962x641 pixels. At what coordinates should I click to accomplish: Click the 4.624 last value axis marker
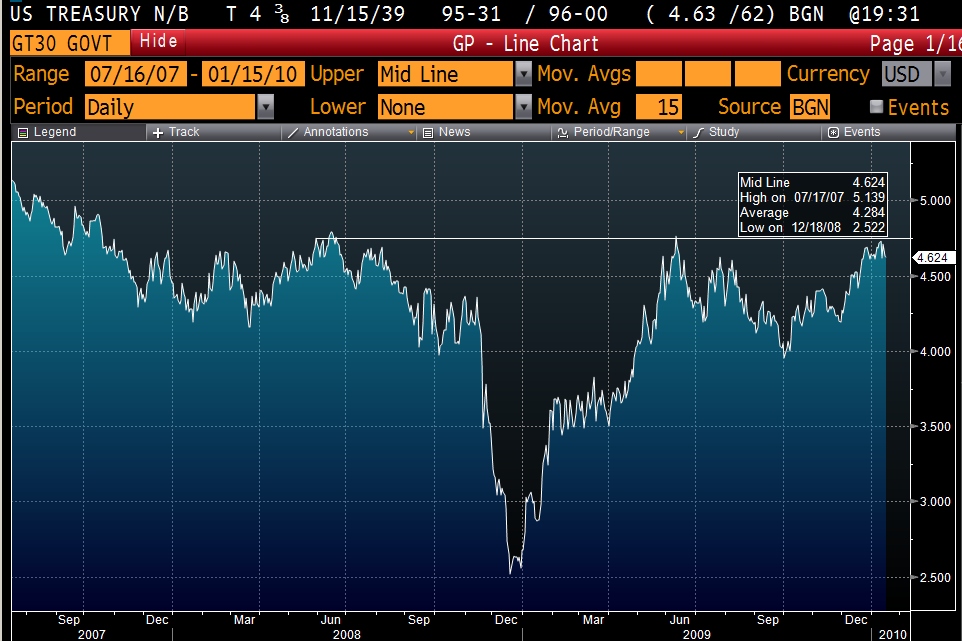pyautogui.click(x=933, y=257)
